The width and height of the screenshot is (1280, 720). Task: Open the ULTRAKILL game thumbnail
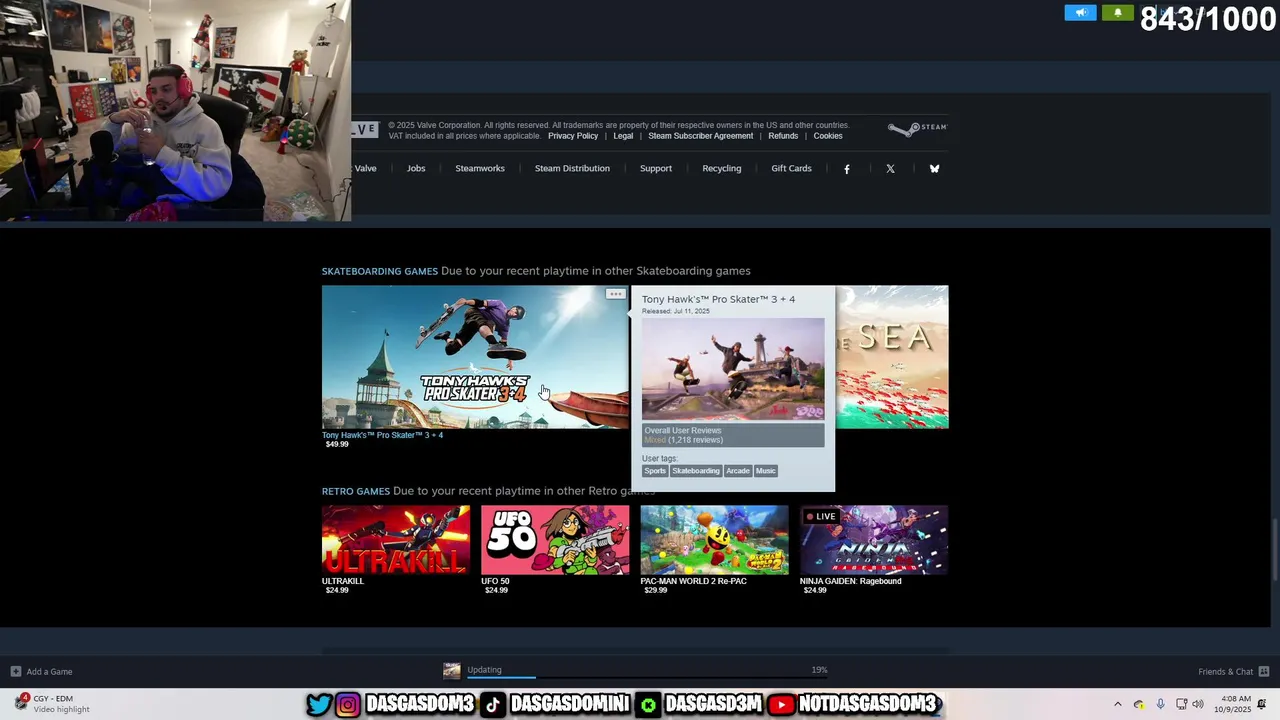(x=395, y=540)
